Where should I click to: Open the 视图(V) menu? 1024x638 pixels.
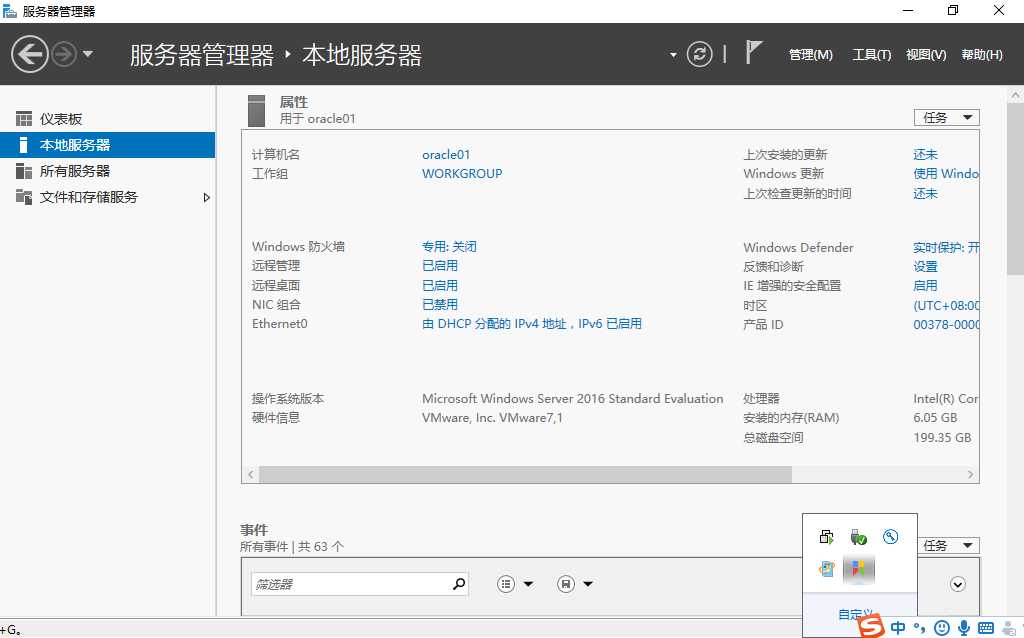[926, 55]
